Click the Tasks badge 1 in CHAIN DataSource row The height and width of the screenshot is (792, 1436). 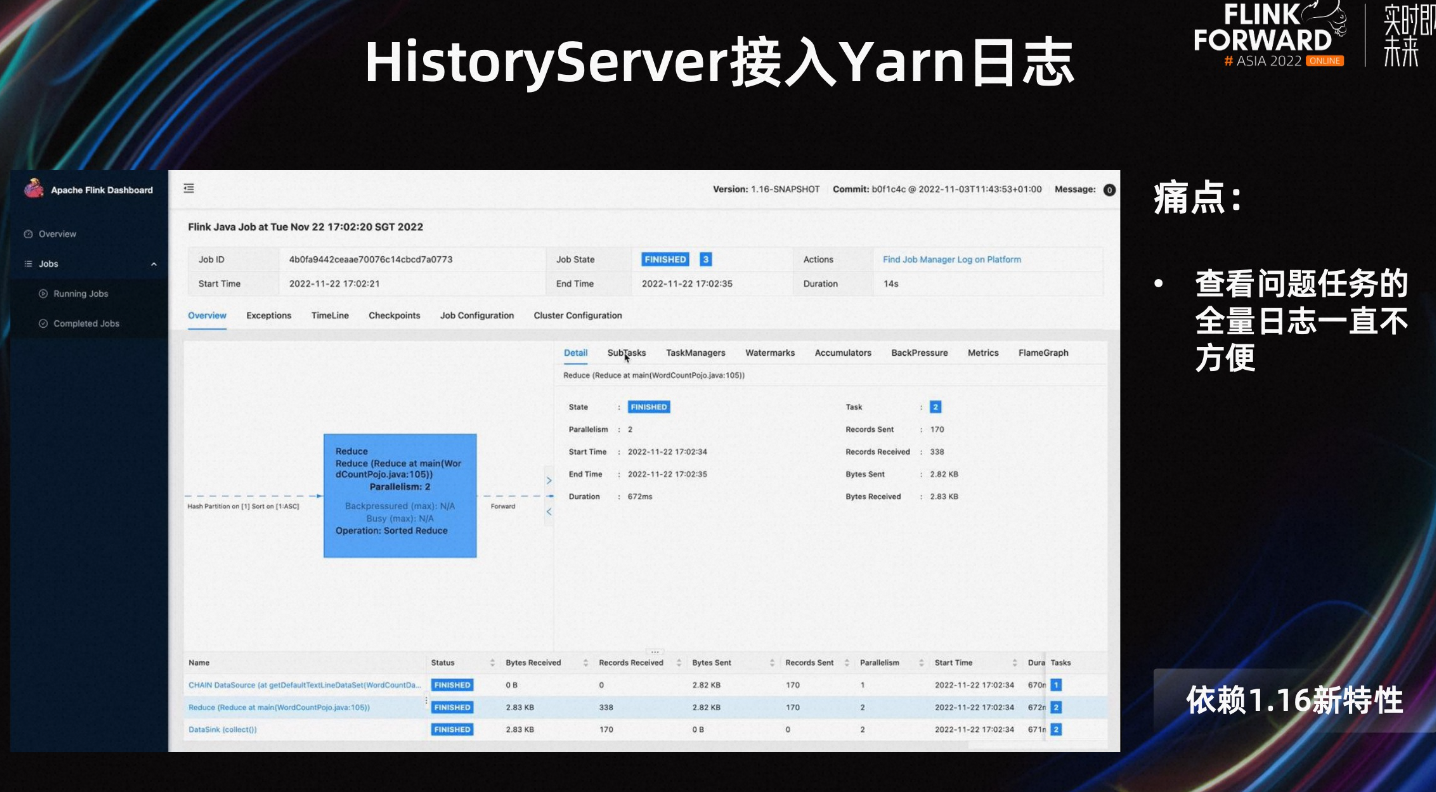(x=1056, y=685)
